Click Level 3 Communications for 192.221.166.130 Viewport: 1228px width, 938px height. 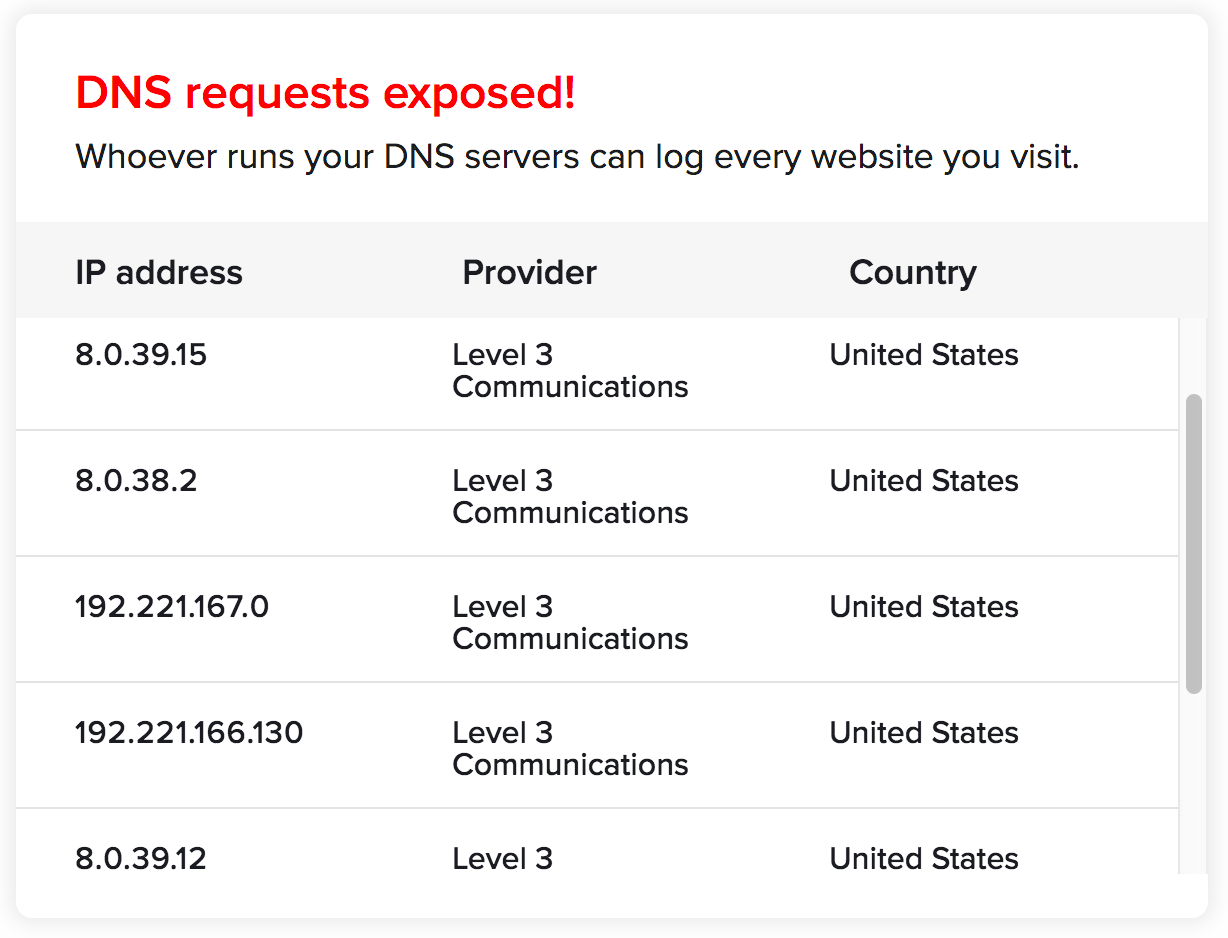(x=570, y=749)
